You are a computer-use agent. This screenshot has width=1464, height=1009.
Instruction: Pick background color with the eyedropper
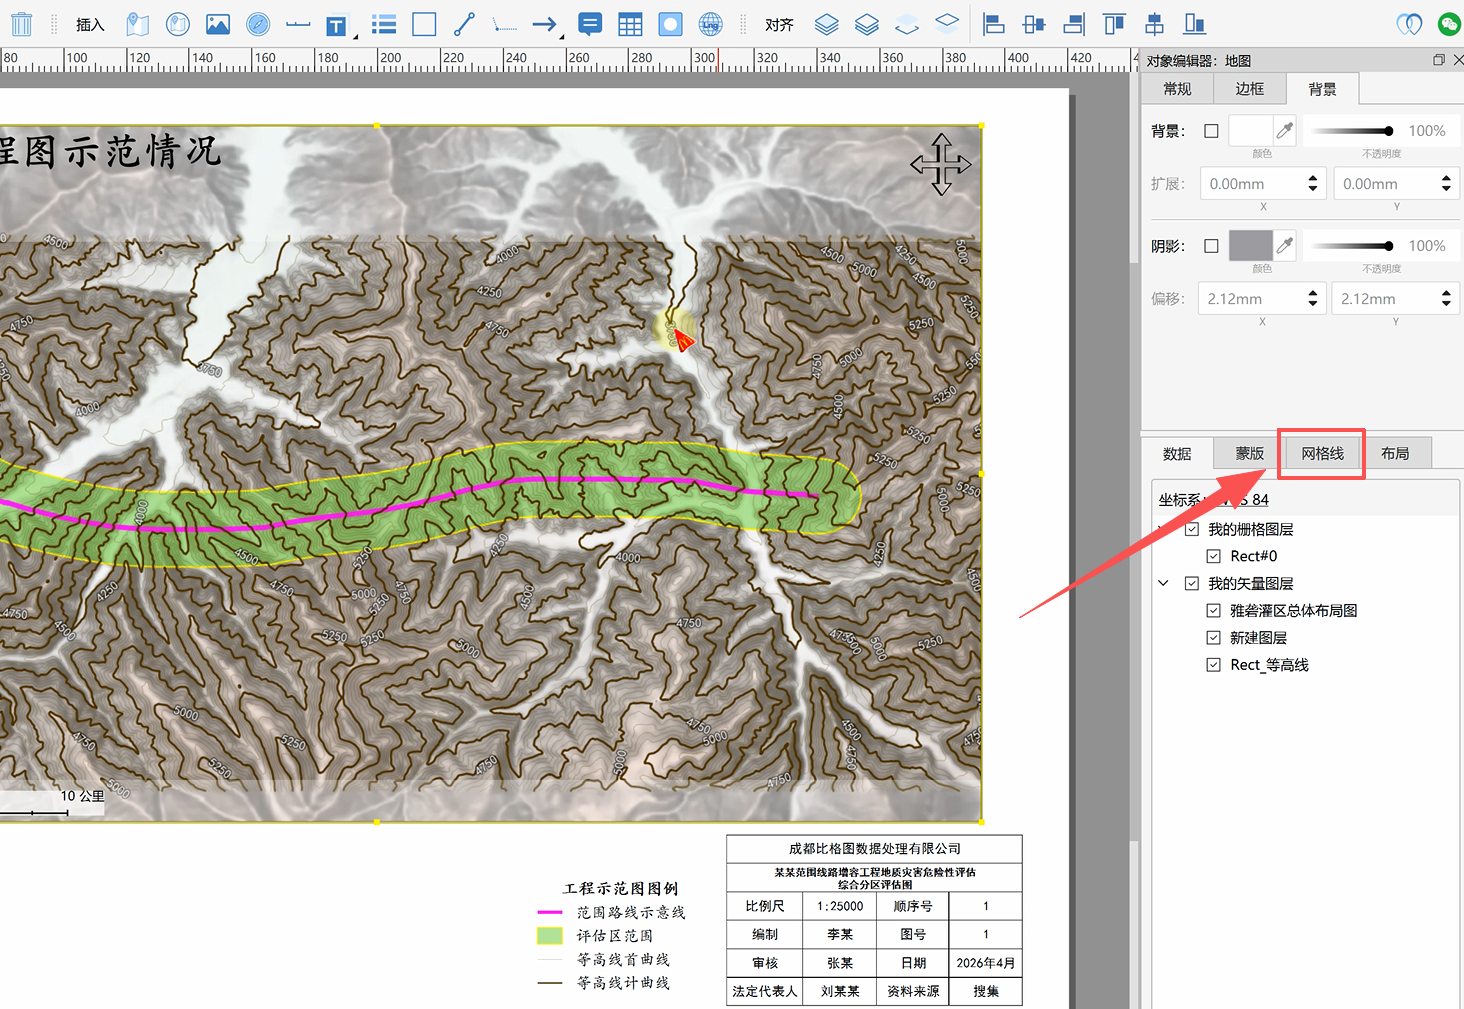pos(1285,130)
